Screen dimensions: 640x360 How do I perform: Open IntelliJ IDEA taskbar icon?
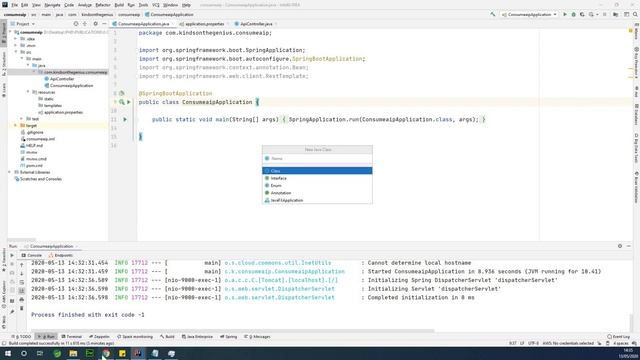coord(138,353)
